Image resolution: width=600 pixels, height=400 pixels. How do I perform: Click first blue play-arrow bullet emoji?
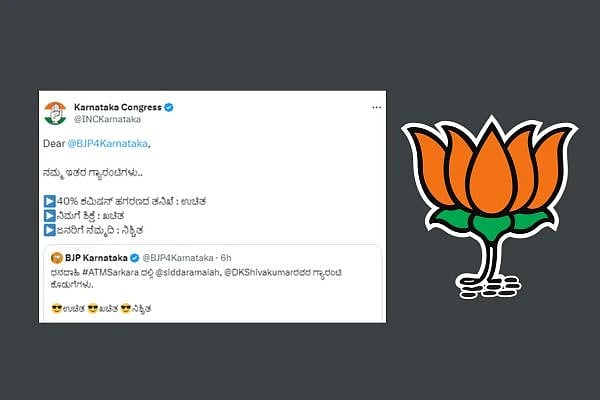(50, 201)
